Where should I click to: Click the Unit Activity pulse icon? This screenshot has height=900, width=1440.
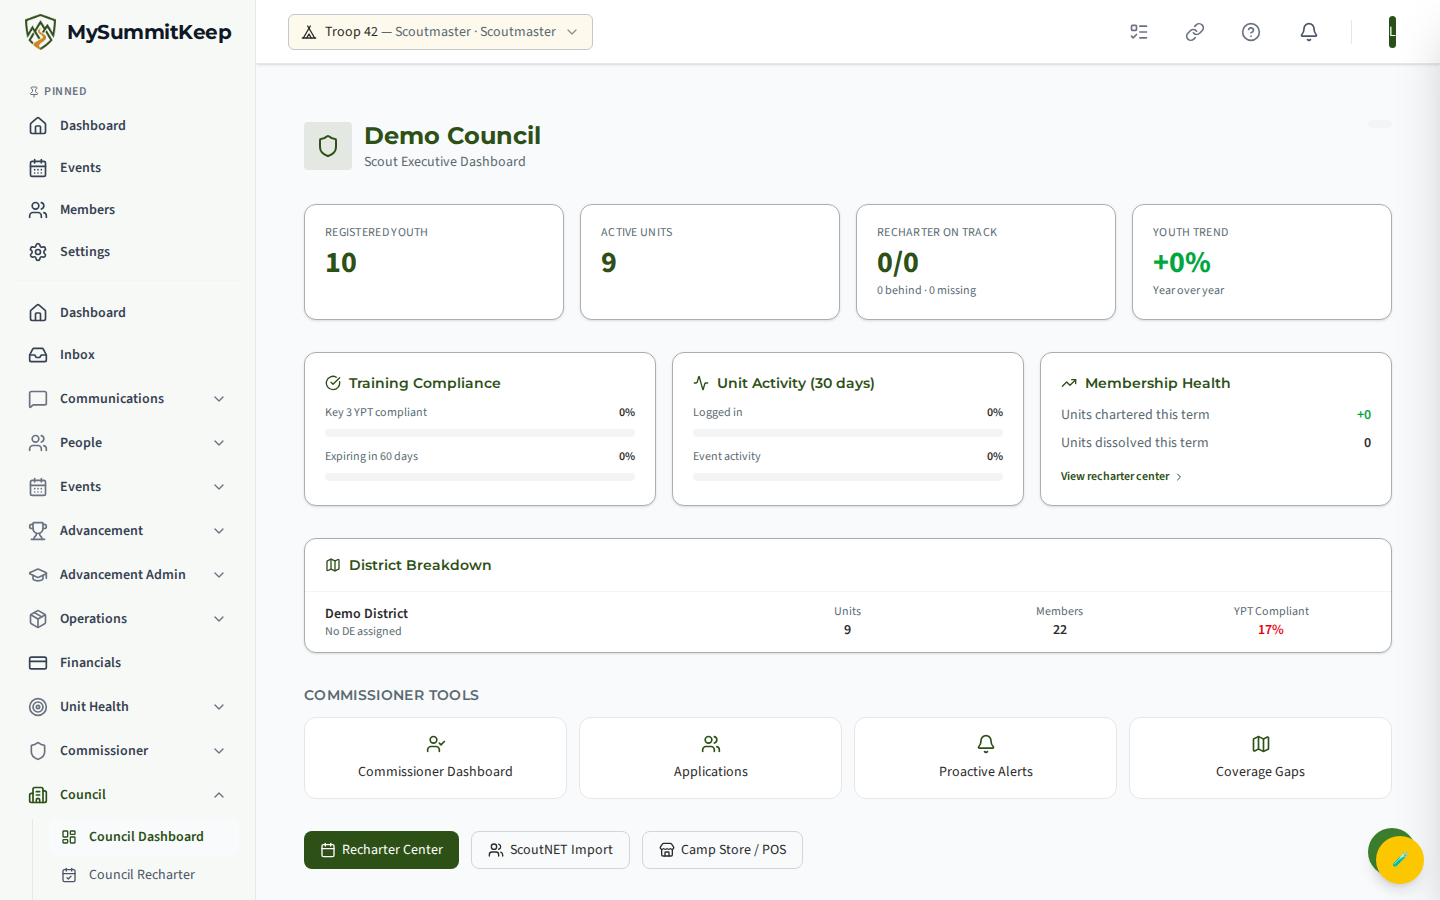coord(701,383)
